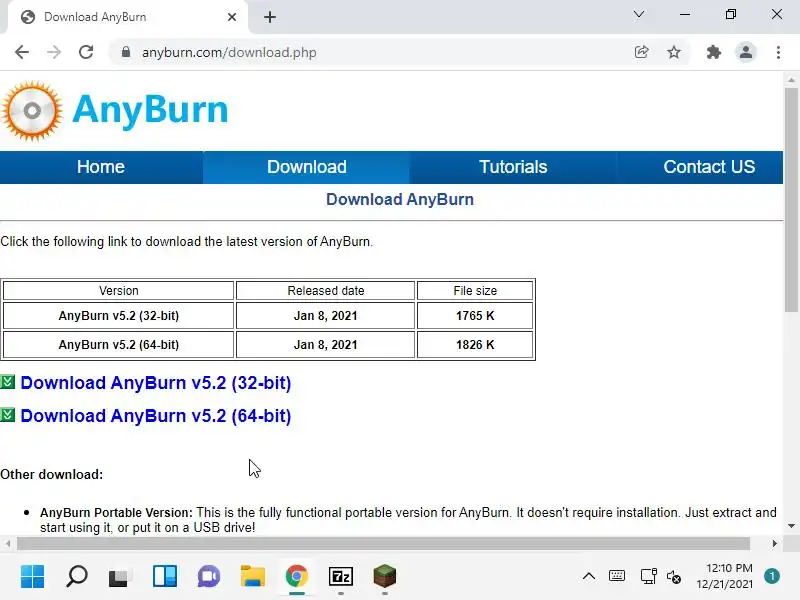Click green icon beside 32-bit download
Viewport: 800px width, 600px height.
click(8, 382)
